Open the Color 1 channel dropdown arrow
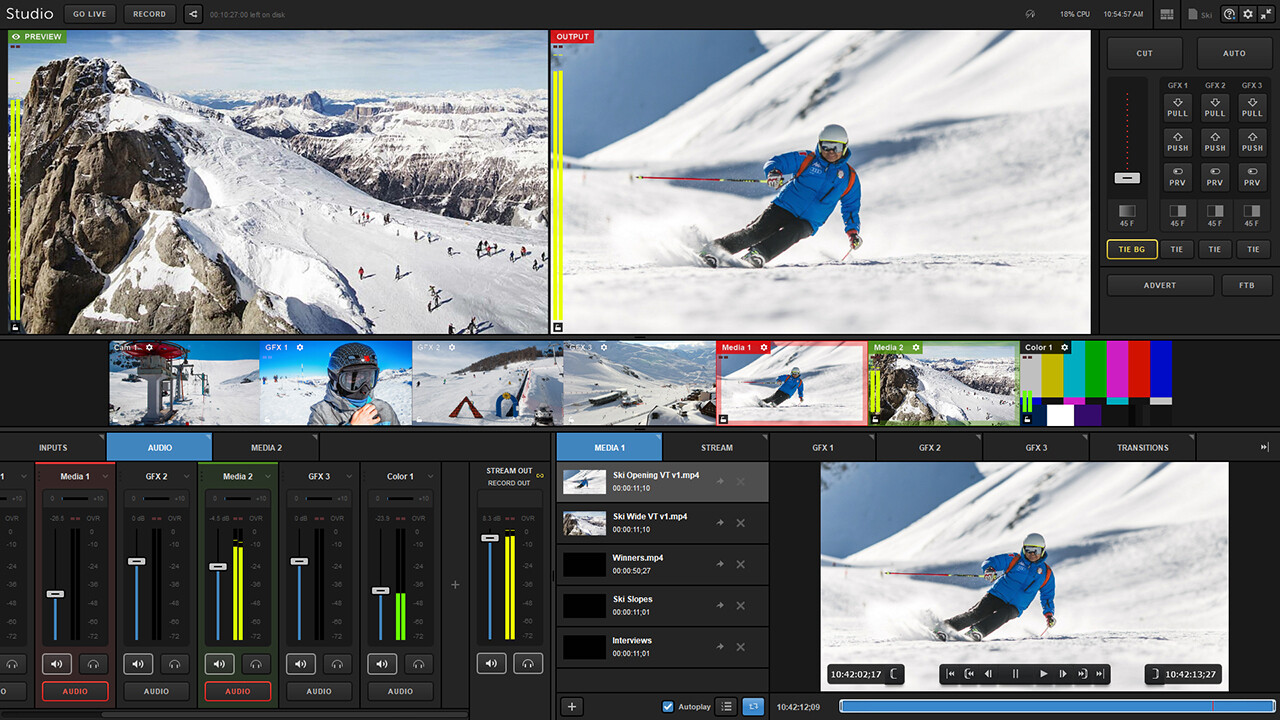The height and width of the screenshot is (720, 1280). (x=431, y=477)
